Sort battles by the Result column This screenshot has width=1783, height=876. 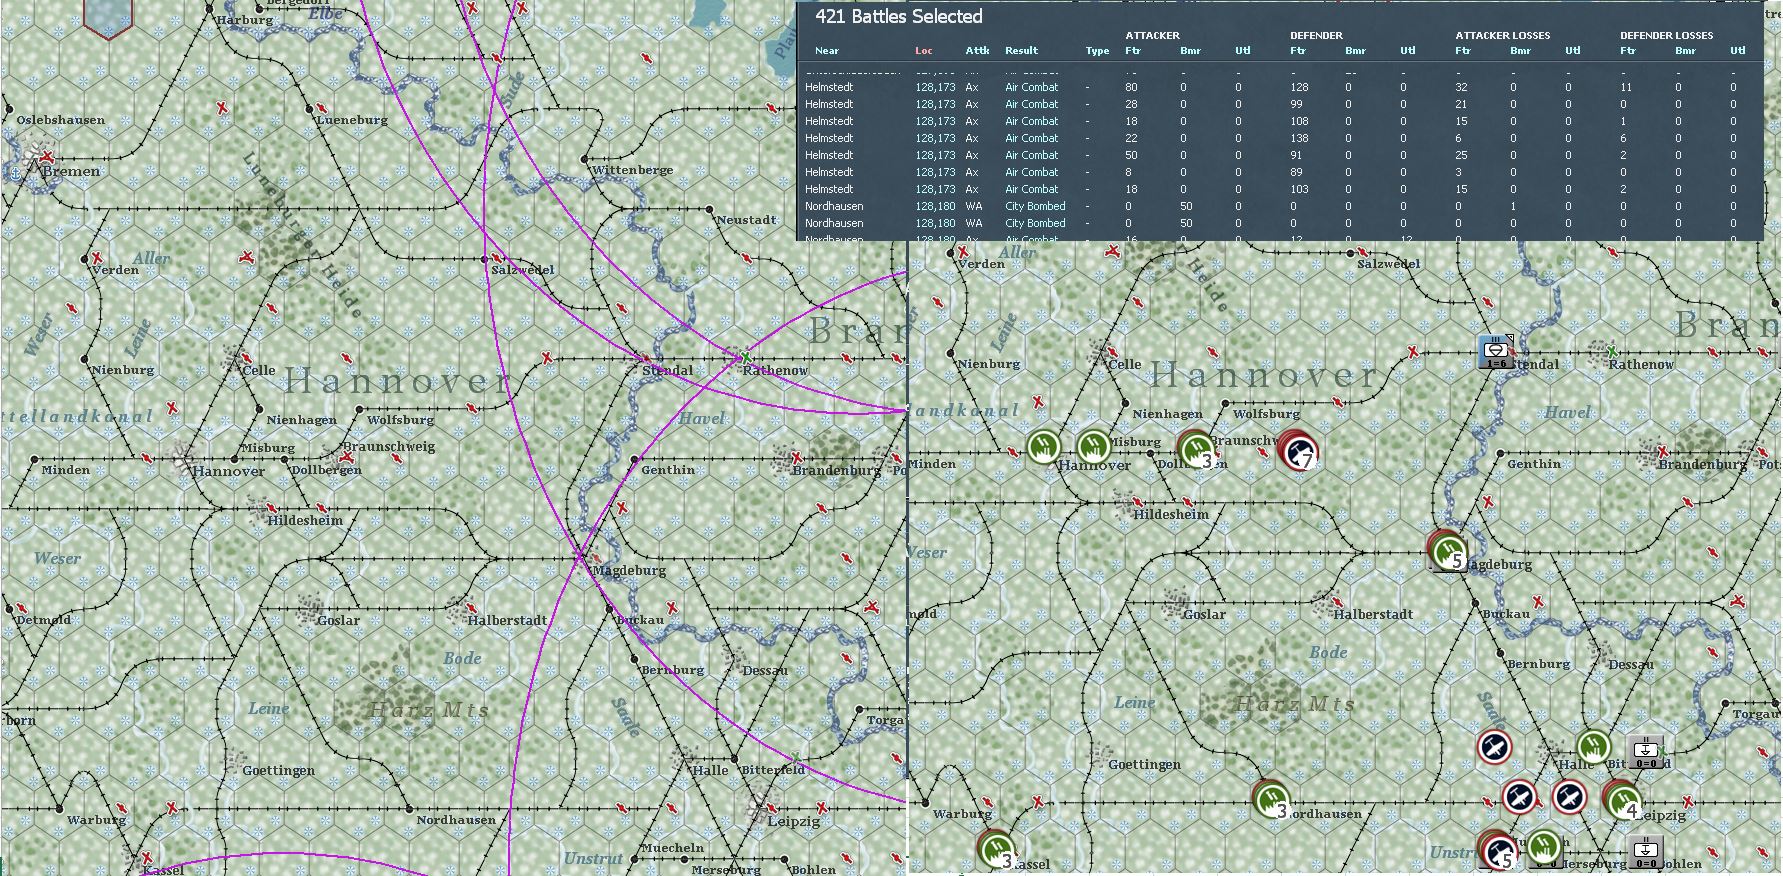1022,51
